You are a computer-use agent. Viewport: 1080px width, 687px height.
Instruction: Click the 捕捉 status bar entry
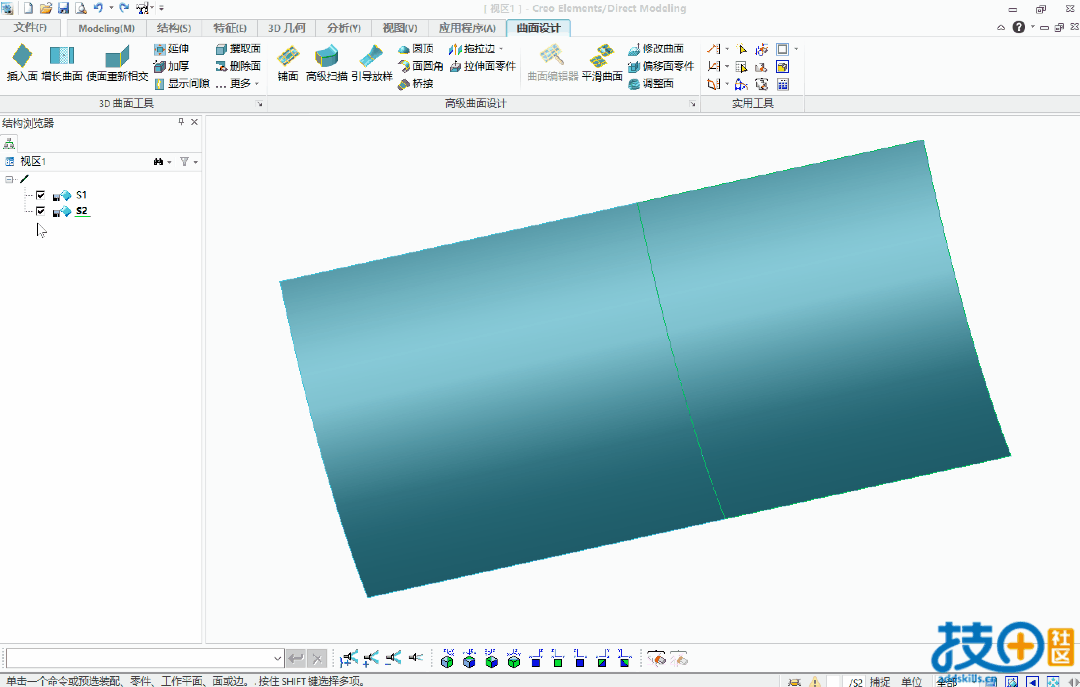[880, 681]
